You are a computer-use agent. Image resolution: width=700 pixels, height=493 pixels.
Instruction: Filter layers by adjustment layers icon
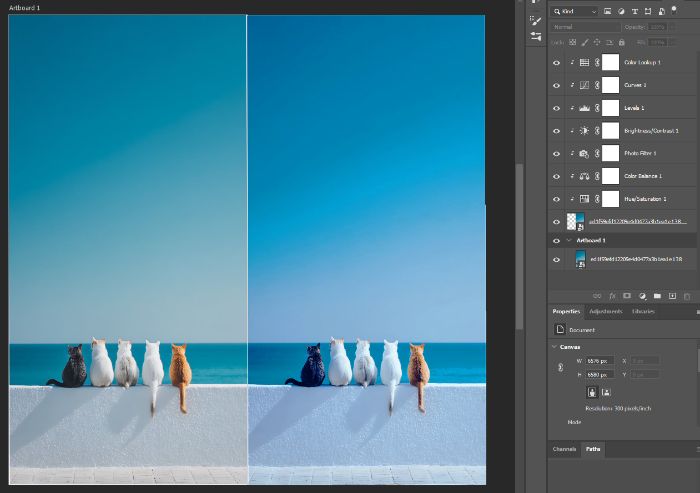[621, 12]
